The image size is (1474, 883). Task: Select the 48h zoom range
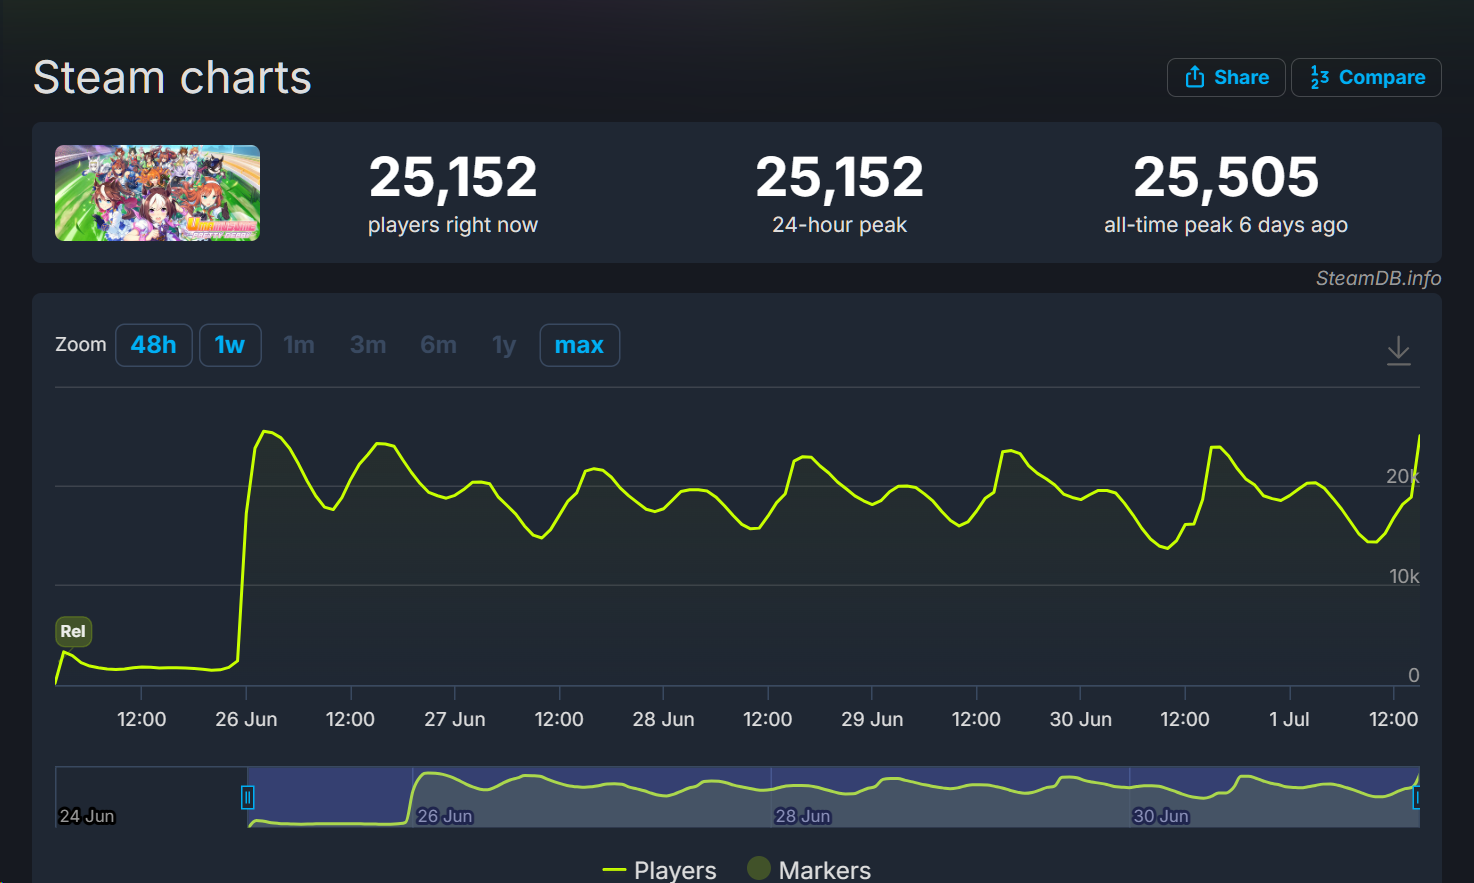154,345
